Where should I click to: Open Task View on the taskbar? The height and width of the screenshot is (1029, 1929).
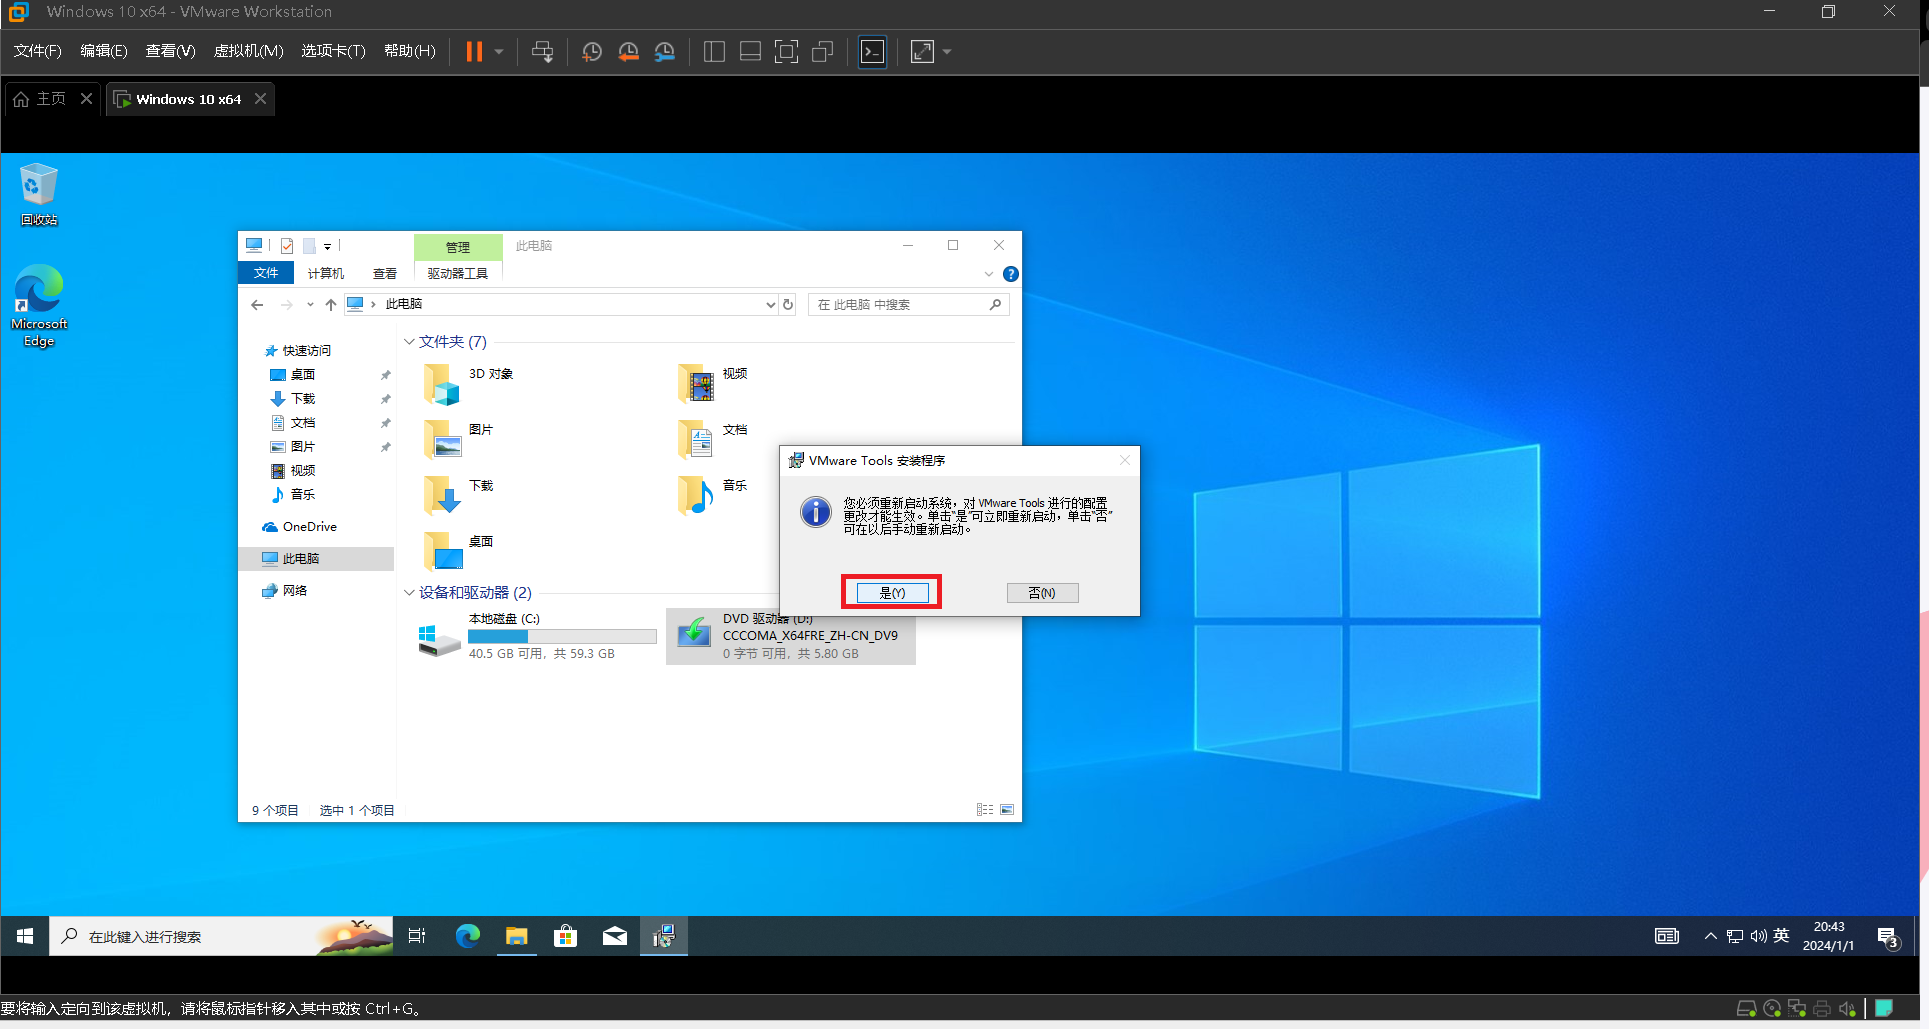[417, 936]
